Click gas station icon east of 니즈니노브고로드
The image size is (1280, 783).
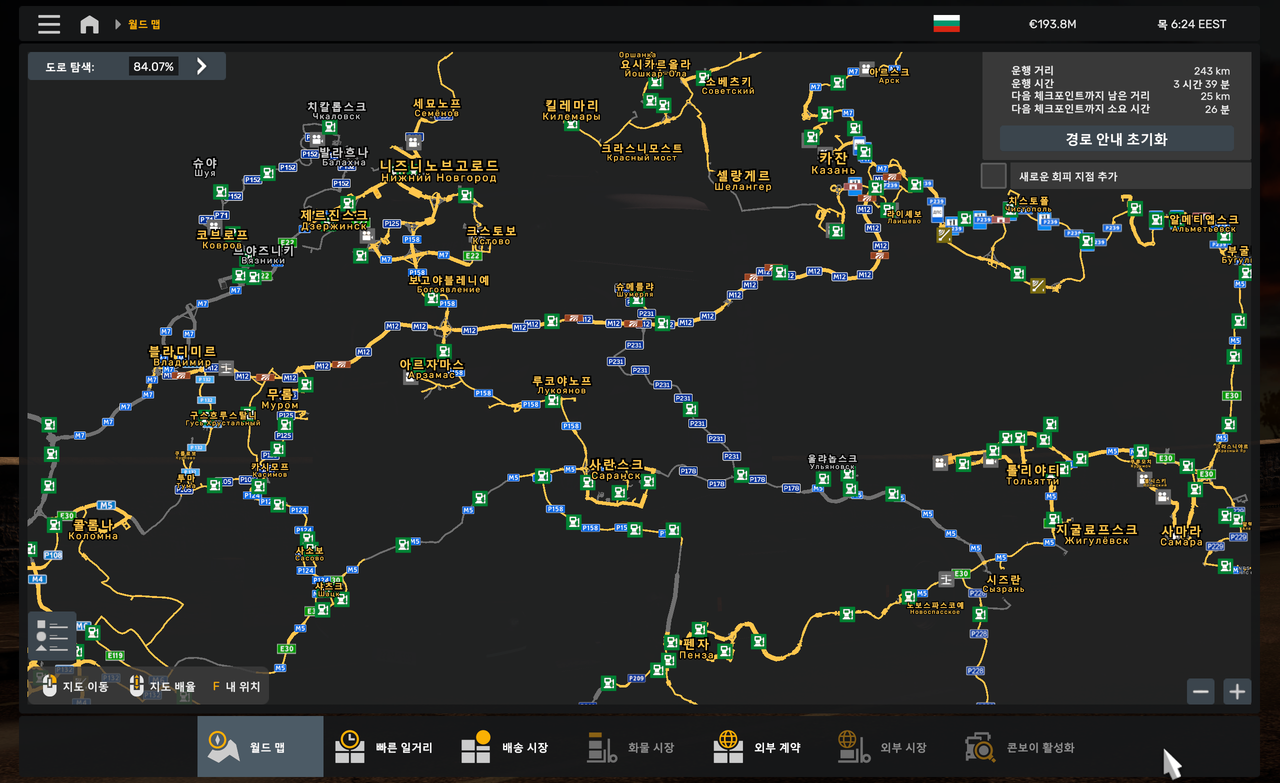pos(465,196)
